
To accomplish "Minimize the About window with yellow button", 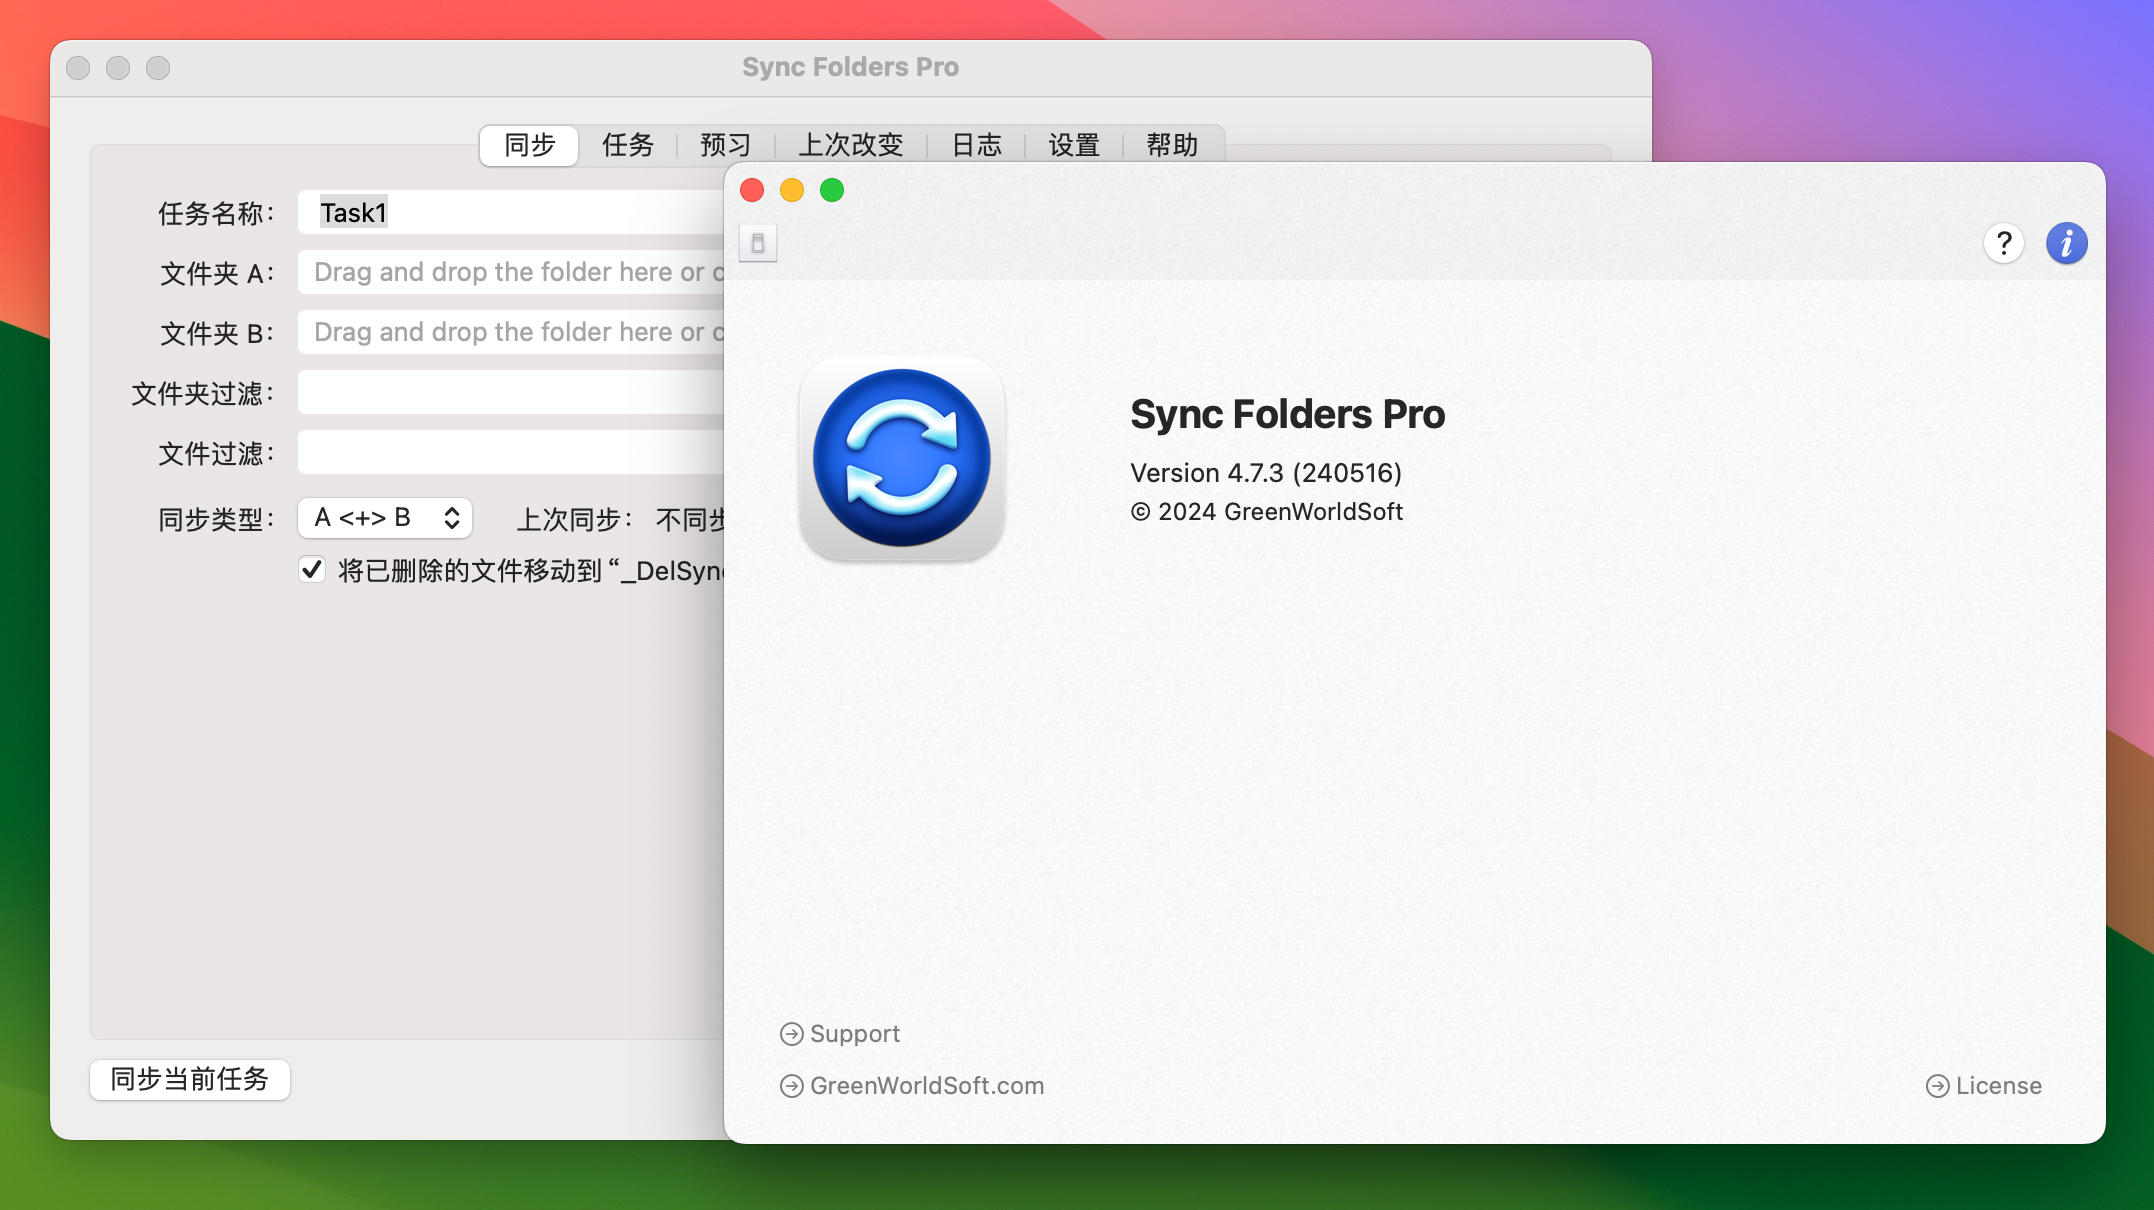I will (x=792, y=190).
